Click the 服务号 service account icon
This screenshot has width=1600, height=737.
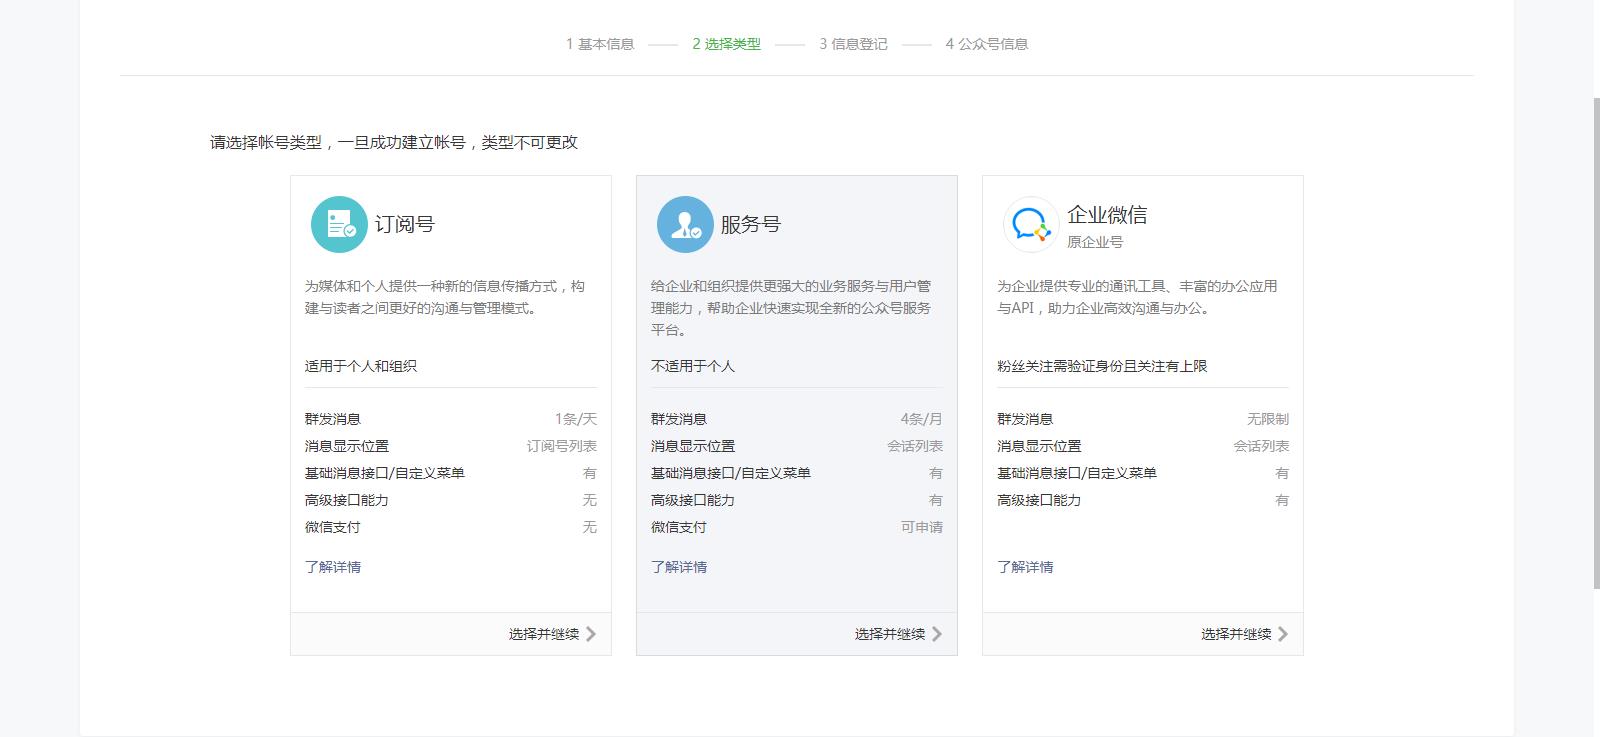tap(685, 224)
